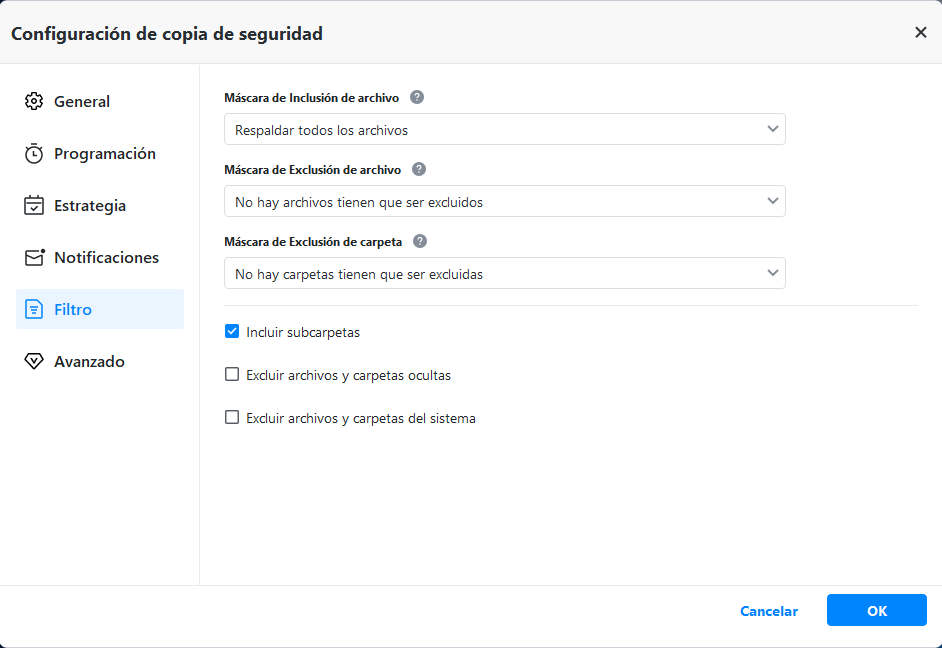Close the backup configuration dialog
The height and width of the screenshot is (648, 942).
(920, 32)
